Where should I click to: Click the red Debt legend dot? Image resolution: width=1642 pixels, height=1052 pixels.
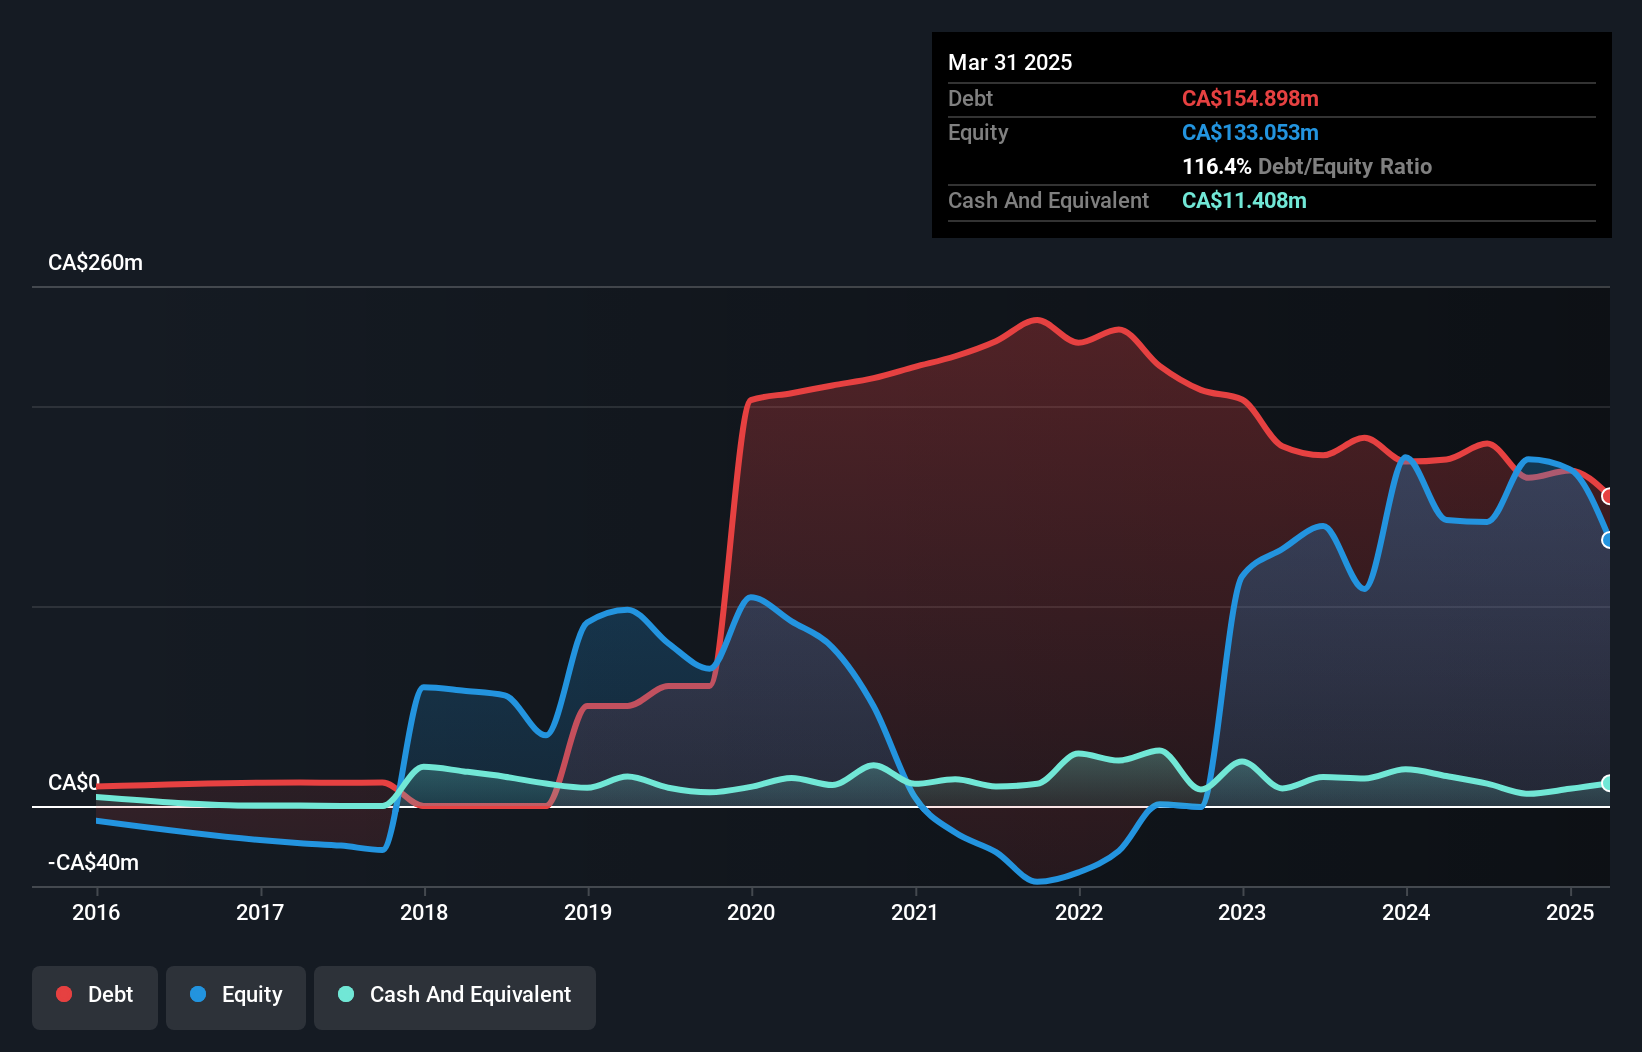64,994
